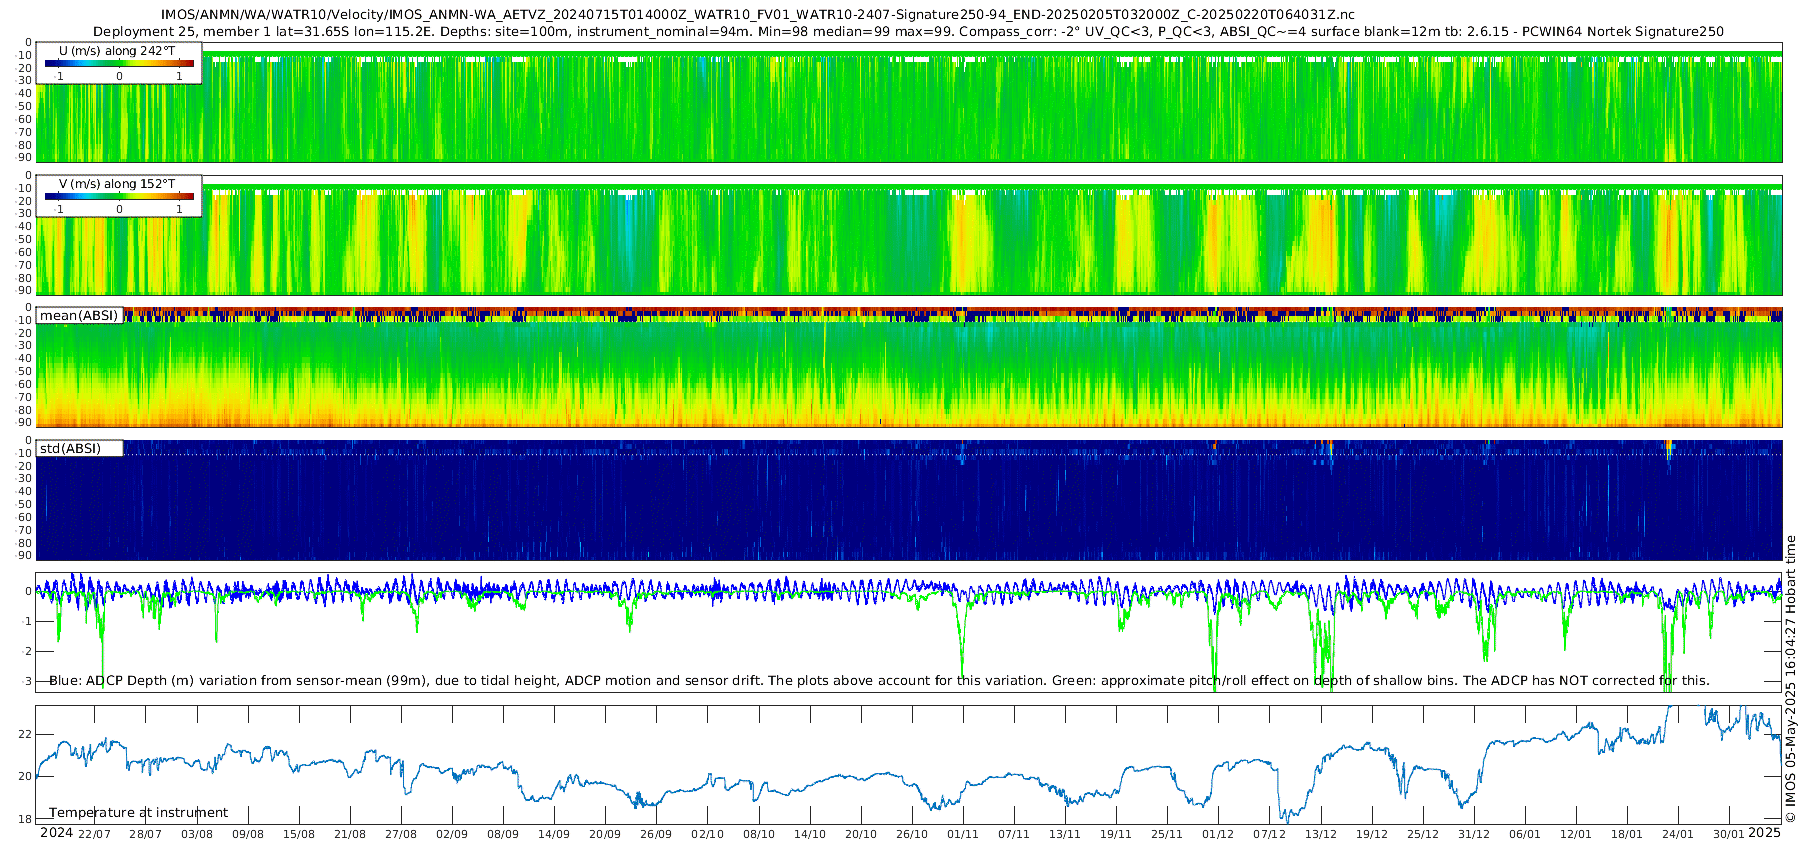Click the V velocity colorbar legend
The image size is (1800, 850).
[119, 196]
